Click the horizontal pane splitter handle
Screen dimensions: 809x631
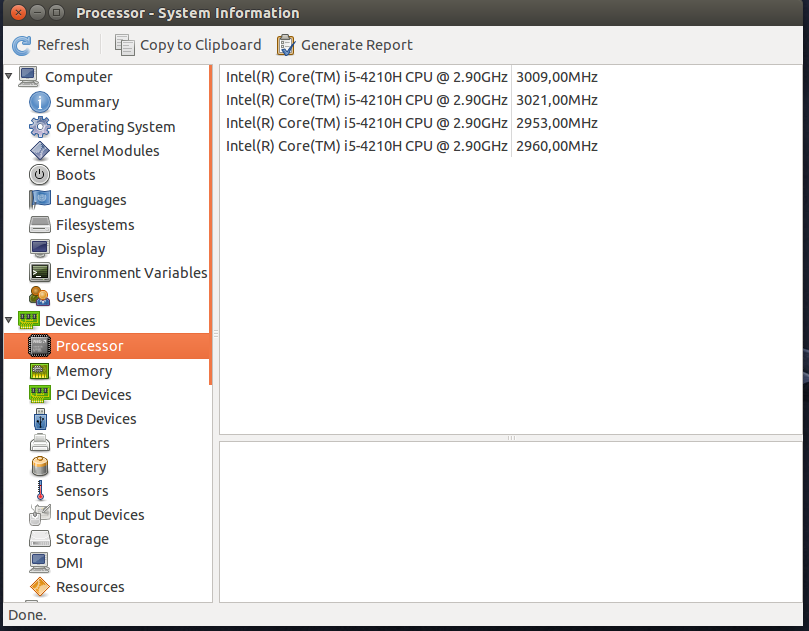[x=511, y=438]
